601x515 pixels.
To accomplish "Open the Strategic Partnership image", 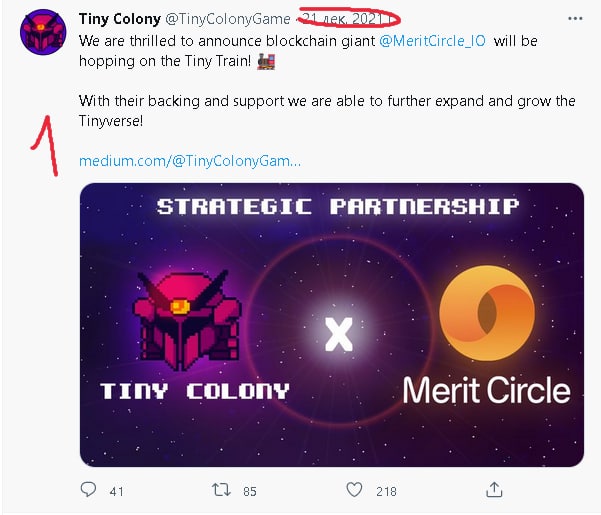I will 332,325.
